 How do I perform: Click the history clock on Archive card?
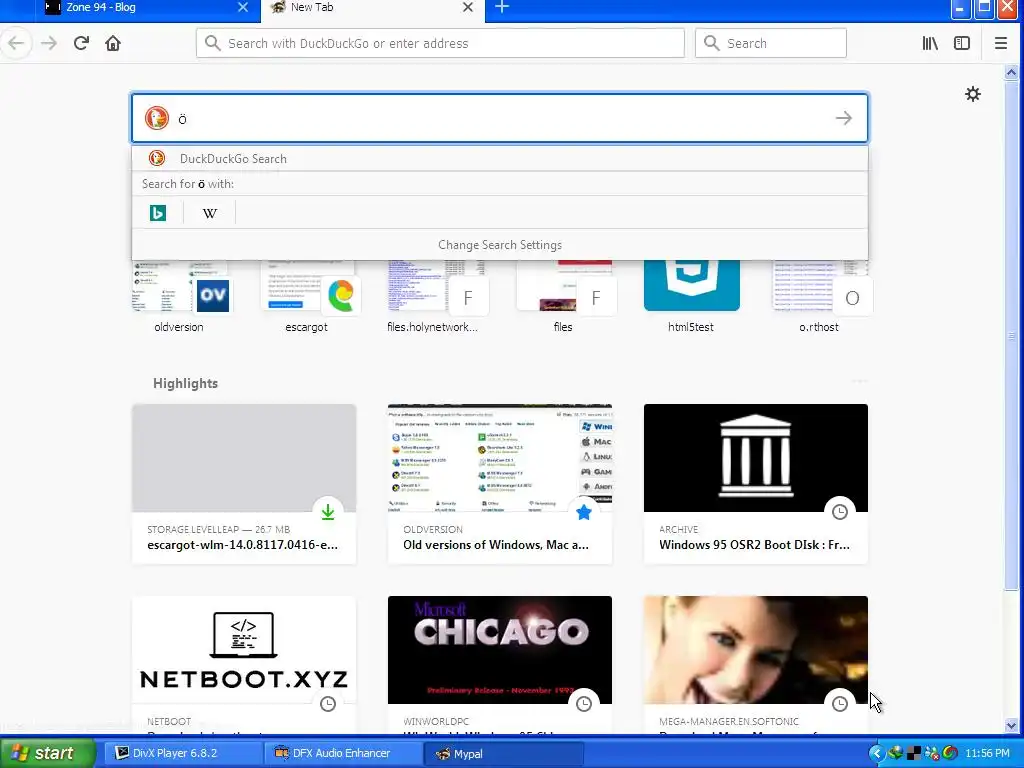(840, 513)
